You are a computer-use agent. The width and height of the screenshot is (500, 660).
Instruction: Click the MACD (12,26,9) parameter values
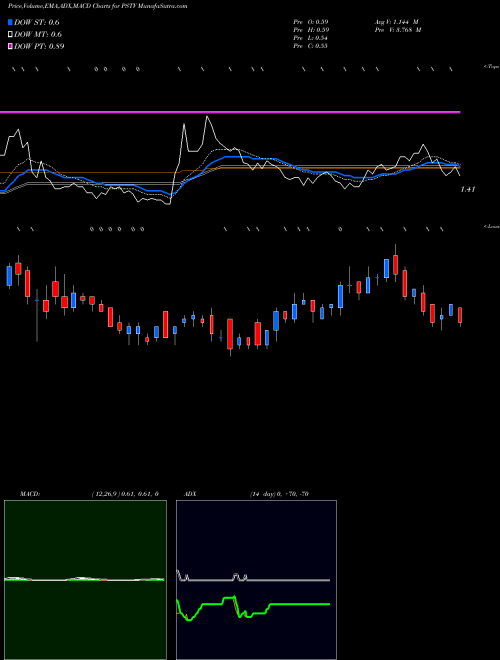tap(125, 494)
